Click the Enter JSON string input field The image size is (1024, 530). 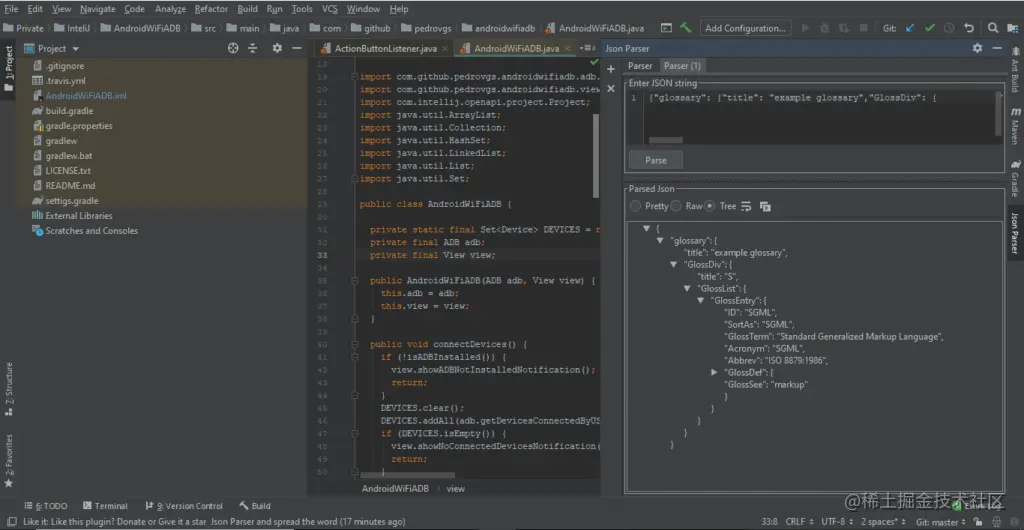click(814, 116)
